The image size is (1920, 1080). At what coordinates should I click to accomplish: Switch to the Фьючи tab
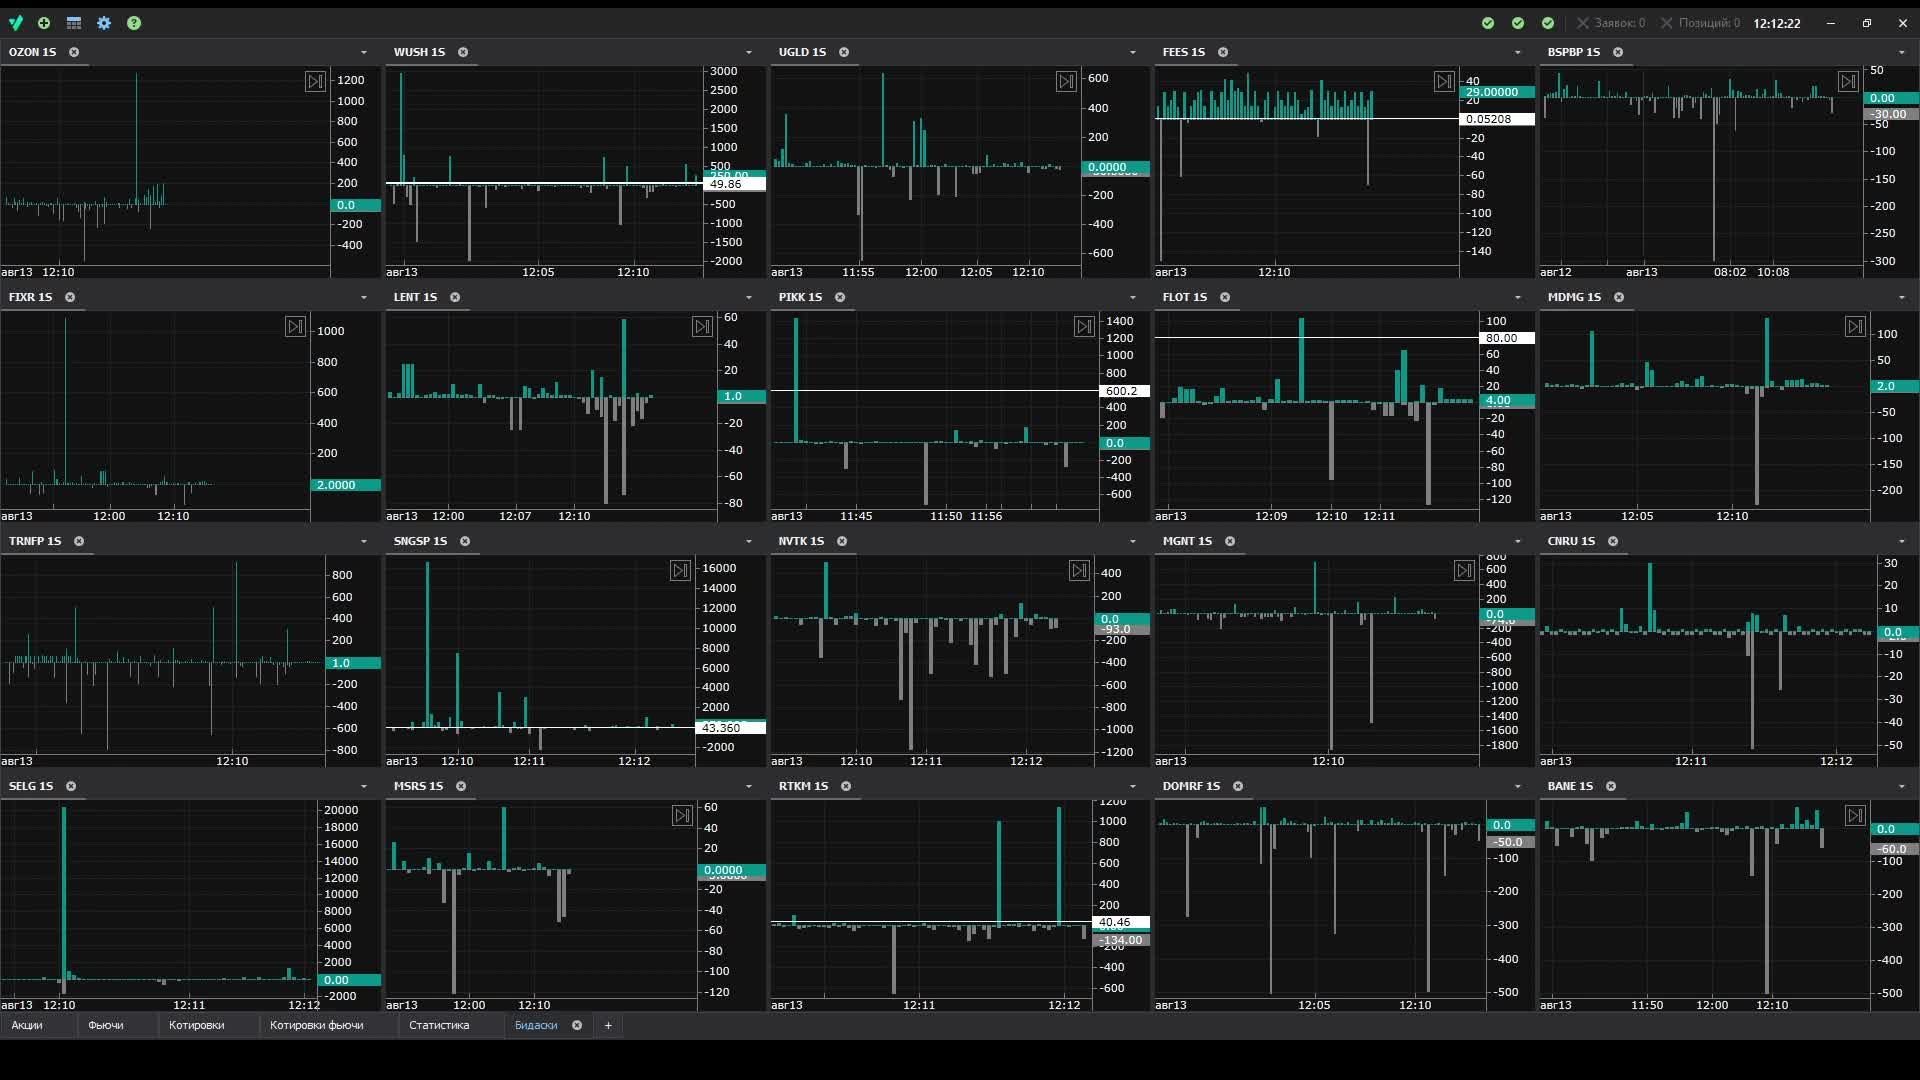coord(106,1025)
